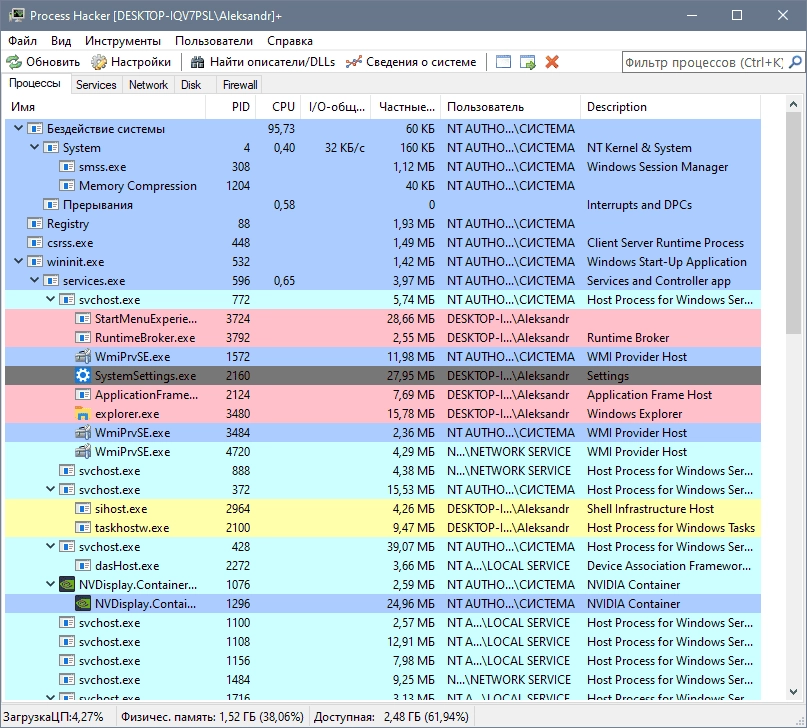The width and height of the screenshot is (807, 728).
Task: Click the Настройки gear icon
Action: 99,62
